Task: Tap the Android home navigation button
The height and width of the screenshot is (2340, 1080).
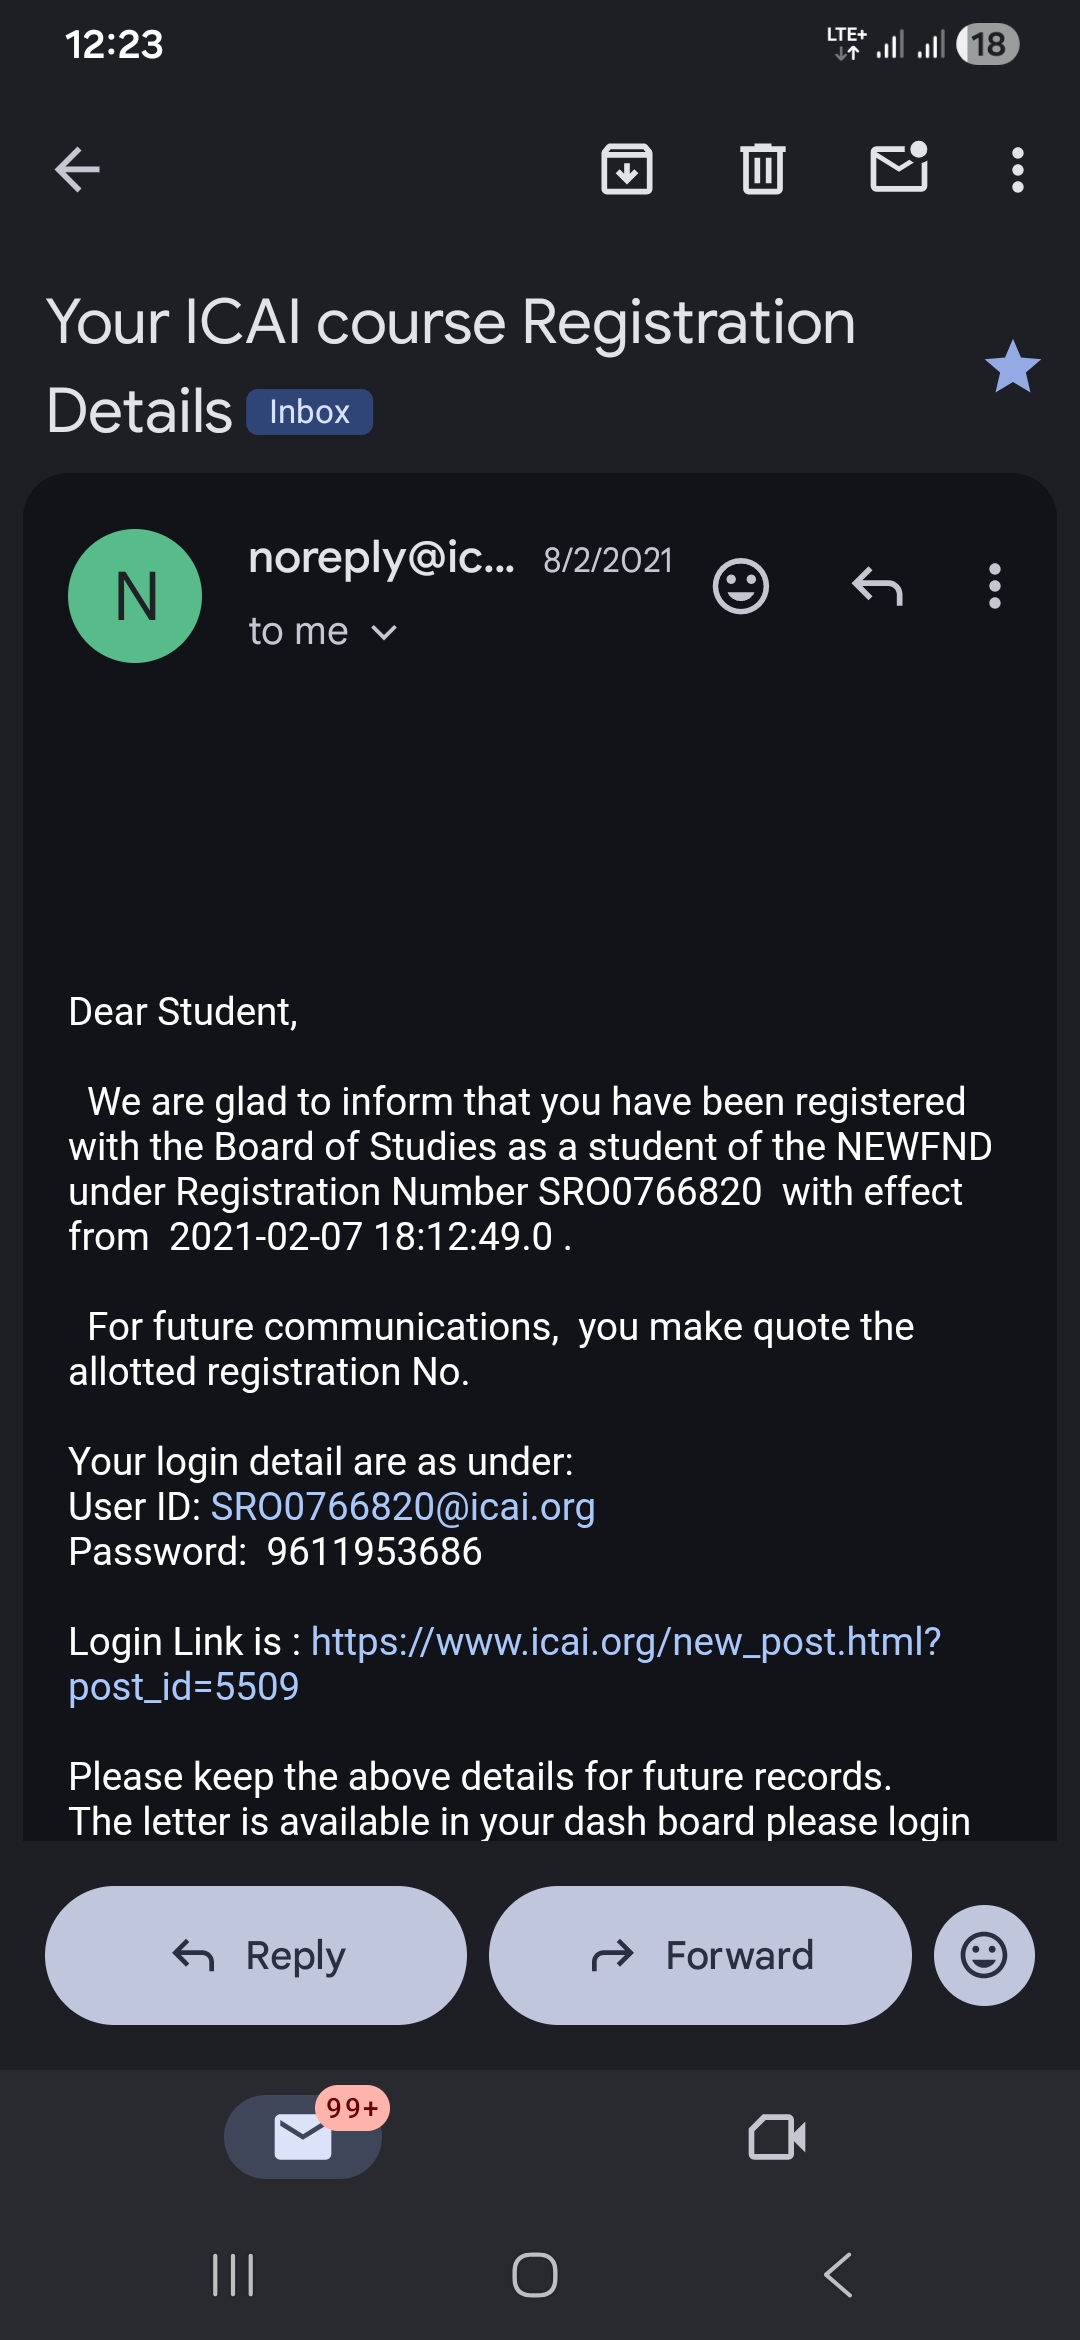Action: (535, 2275)
